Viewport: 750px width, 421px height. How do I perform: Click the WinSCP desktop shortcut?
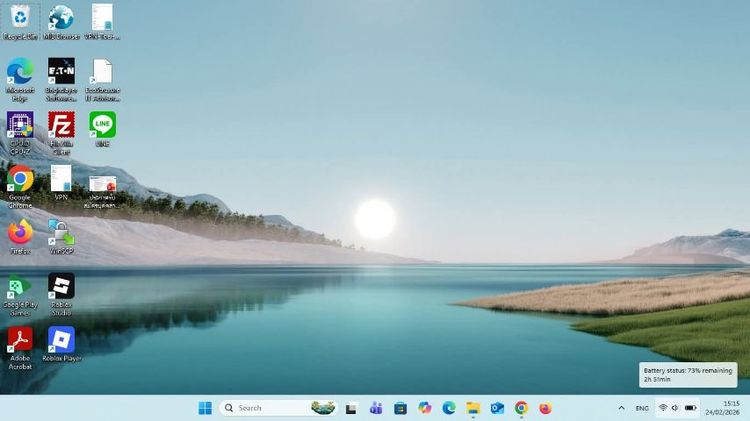(61, 234)
